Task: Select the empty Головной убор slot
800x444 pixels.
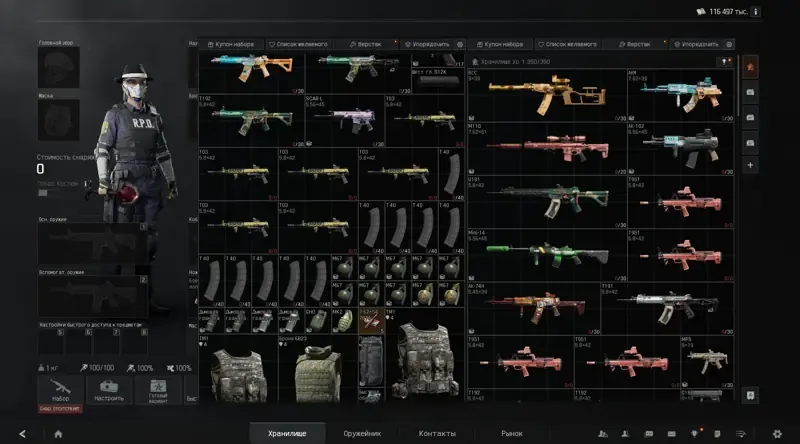Action: [x=59, y=67]
